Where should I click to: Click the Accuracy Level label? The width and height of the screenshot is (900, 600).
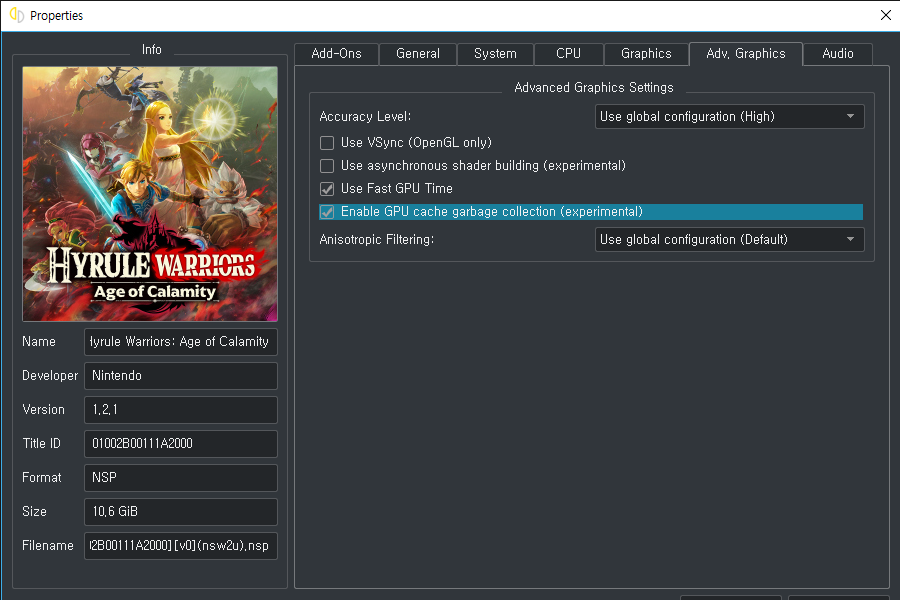pos(365,117)
